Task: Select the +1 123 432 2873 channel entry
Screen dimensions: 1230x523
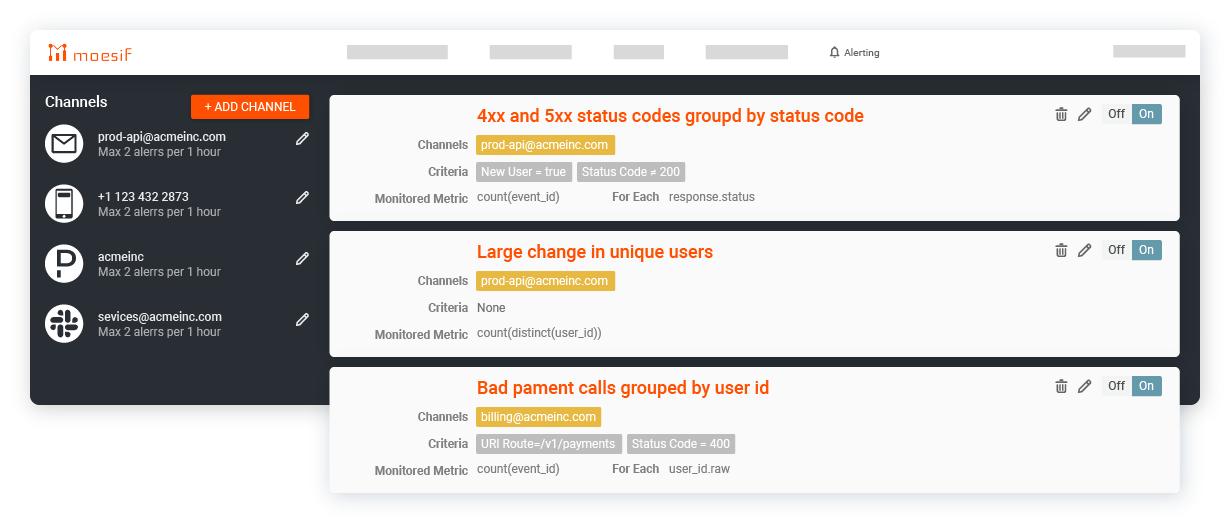Action: click(143, 197)
